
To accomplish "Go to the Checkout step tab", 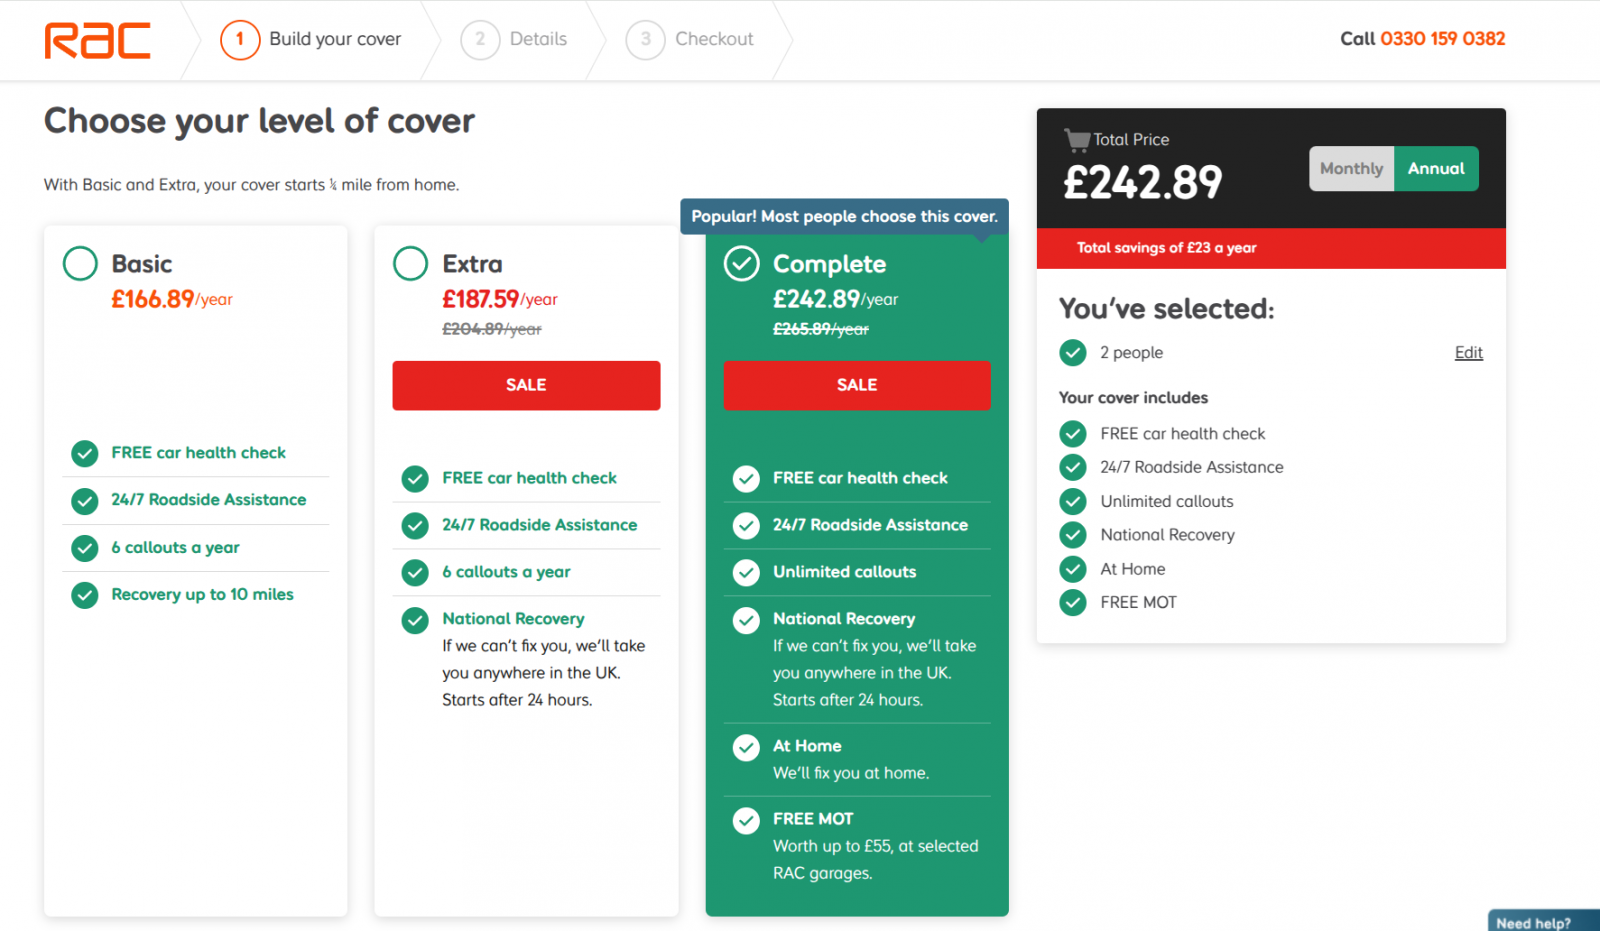I will pyautogui.click(x=690, y=40).
